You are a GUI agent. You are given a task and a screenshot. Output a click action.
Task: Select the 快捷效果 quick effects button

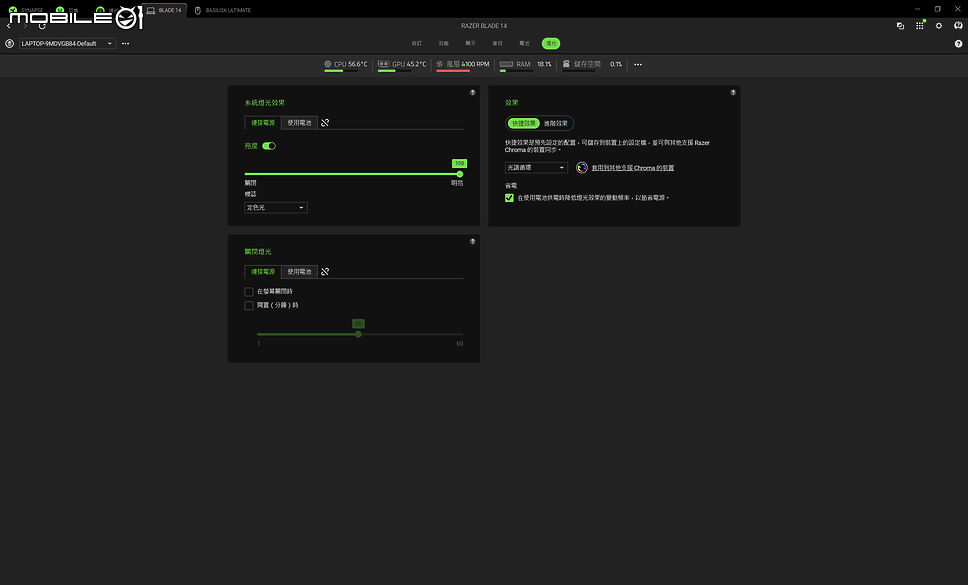(x=524, y=123)
